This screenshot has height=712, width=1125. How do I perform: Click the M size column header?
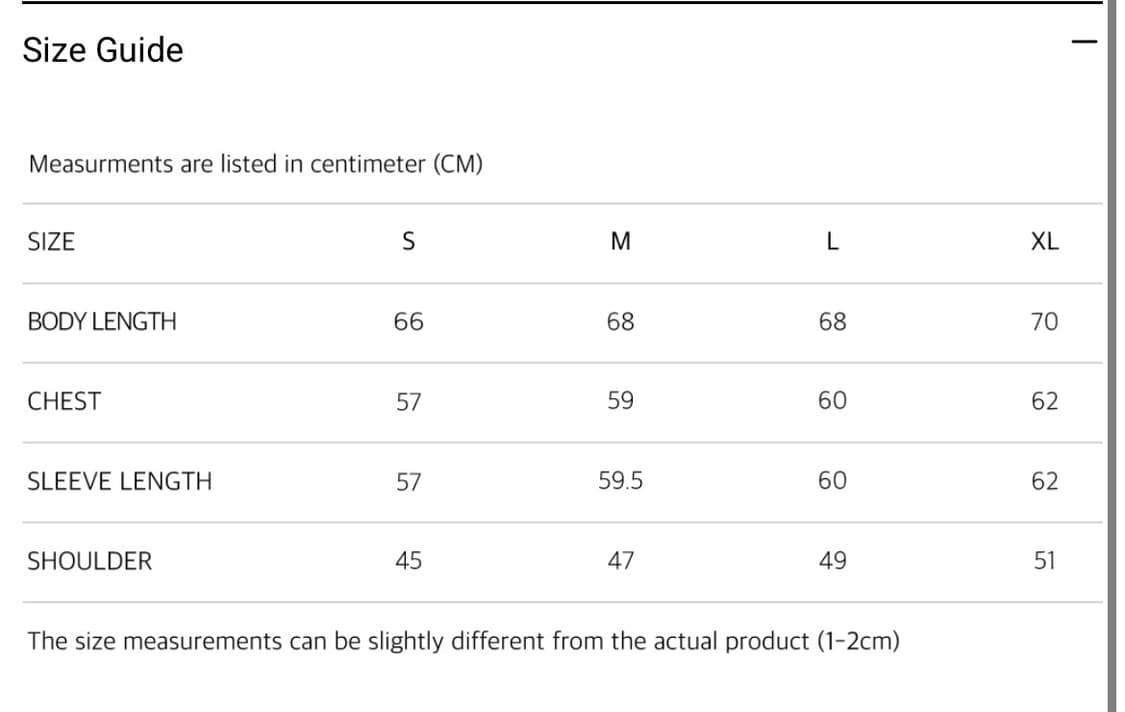[x=620, y=241]
